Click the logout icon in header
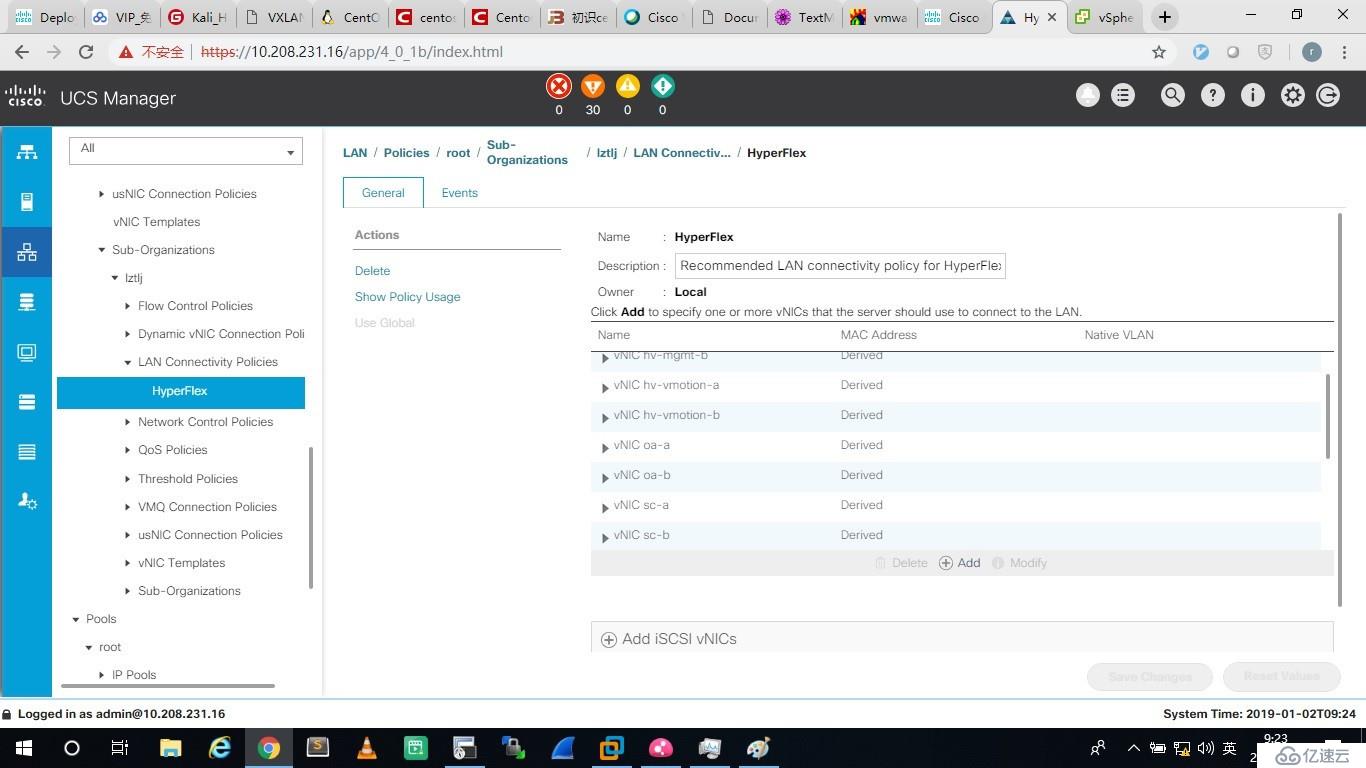The height and width of the screenshot is (768, 1366). coord(1328,95)
